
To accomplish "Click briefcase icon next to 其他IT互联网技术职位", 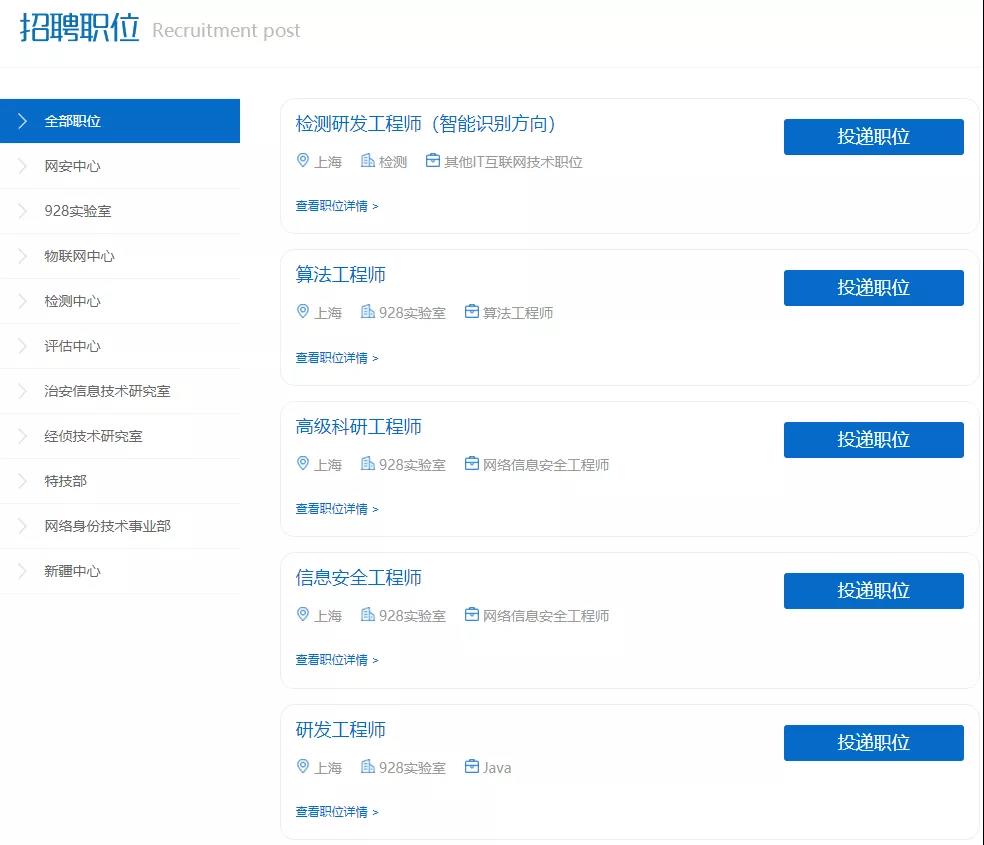I will [432, 161].
